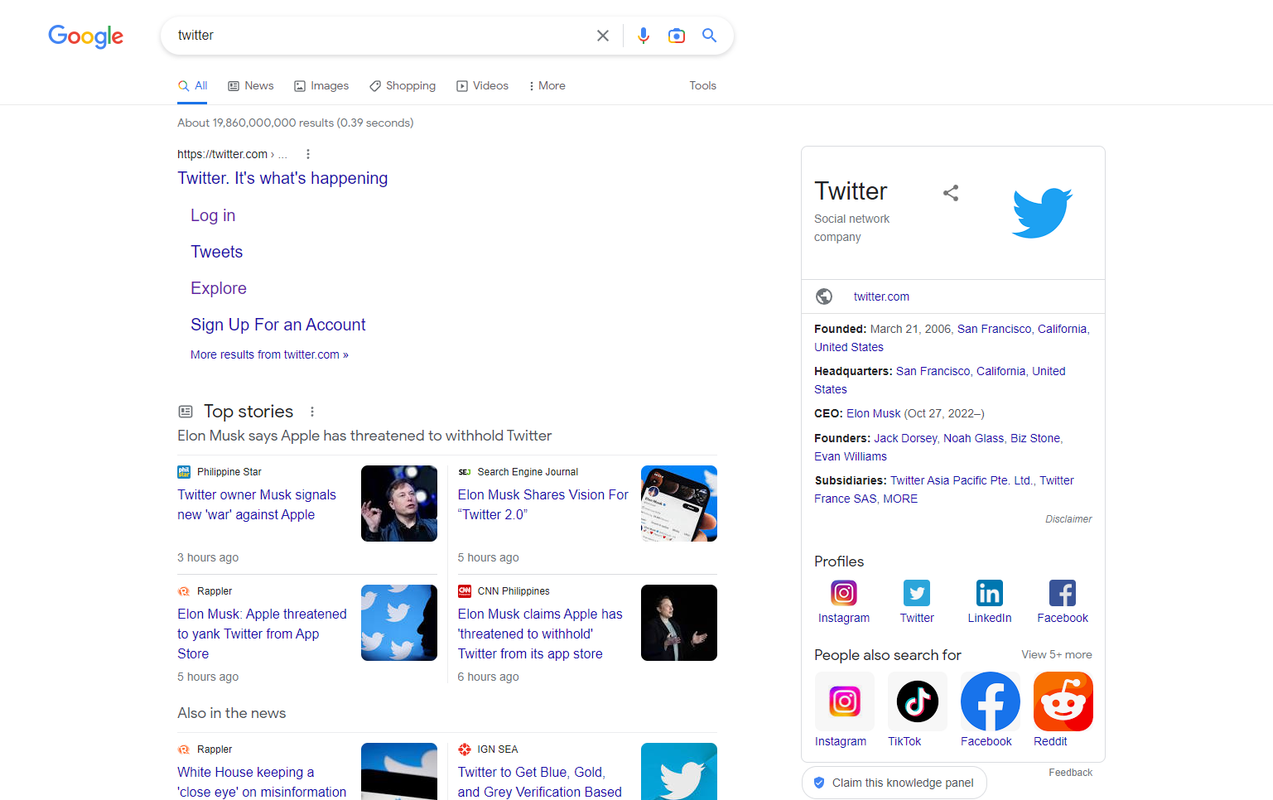1273x800 pixels.
Task: Start voice search with microphone icon
Action: pos(643,35)
